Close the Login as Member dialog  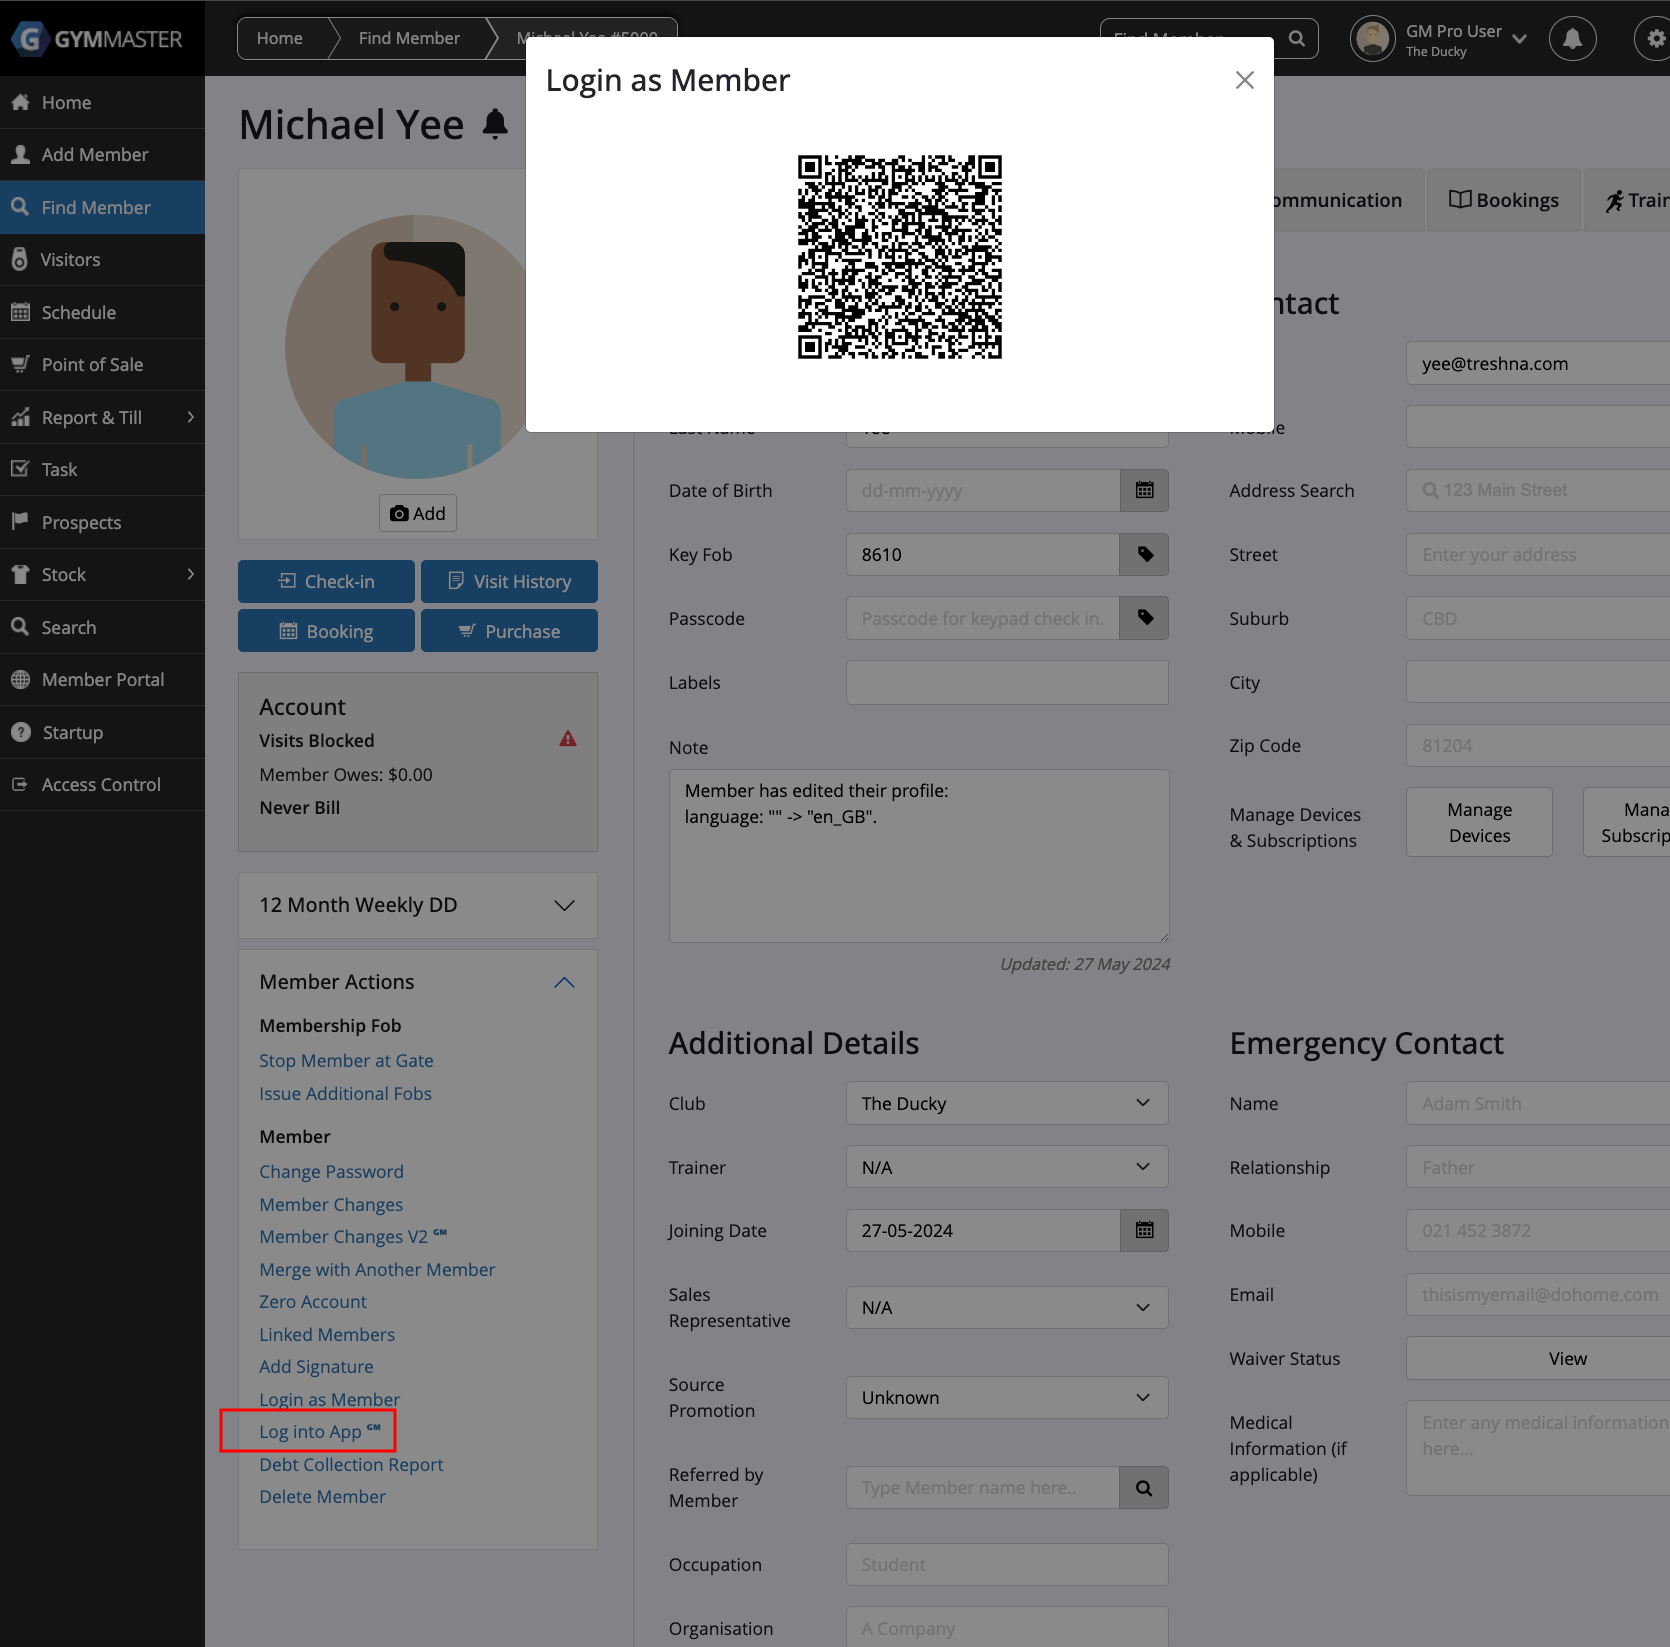(1244, 80)
